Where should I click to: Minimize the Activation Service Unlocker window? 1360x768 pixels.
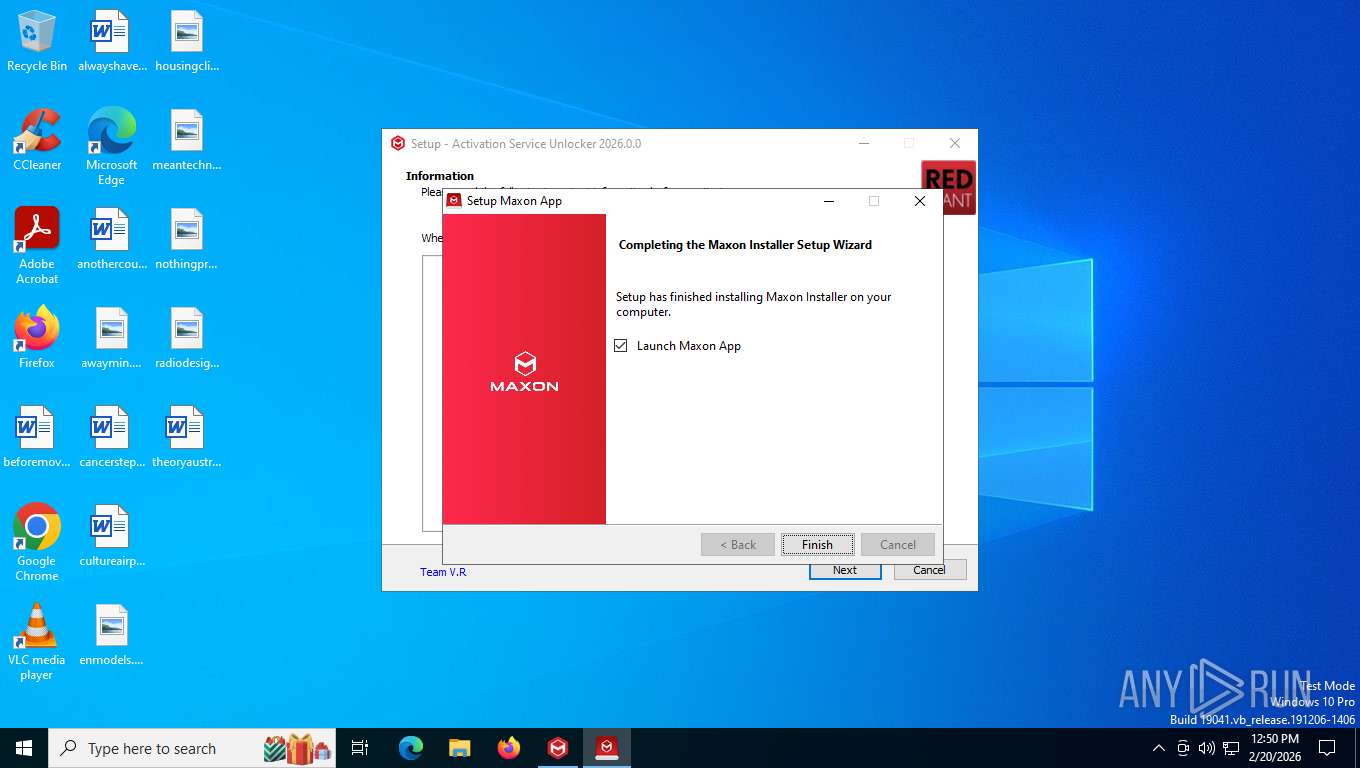tap(864, 144)
